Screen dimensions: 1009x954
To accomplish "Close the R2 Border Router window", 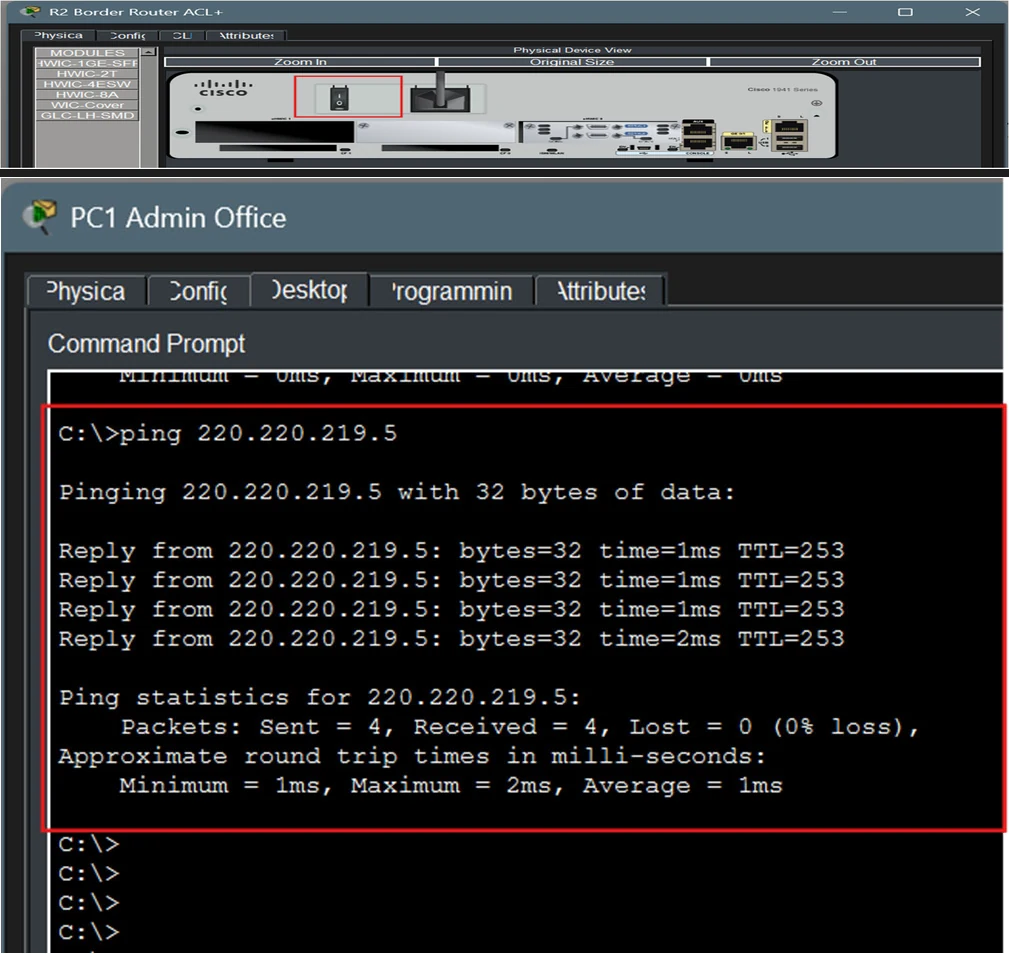I will pos(972,12).
